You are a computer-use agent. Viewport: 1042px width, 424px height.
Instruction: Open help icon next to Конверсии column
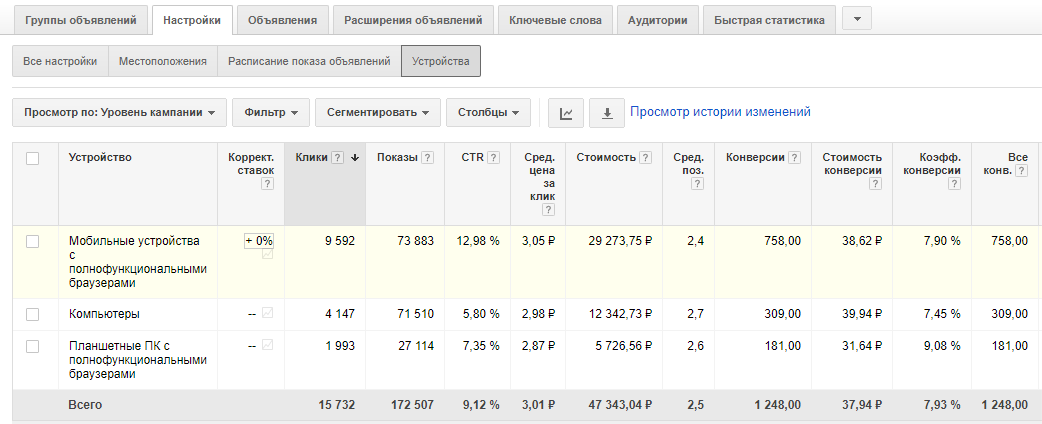tap(794, 158)
